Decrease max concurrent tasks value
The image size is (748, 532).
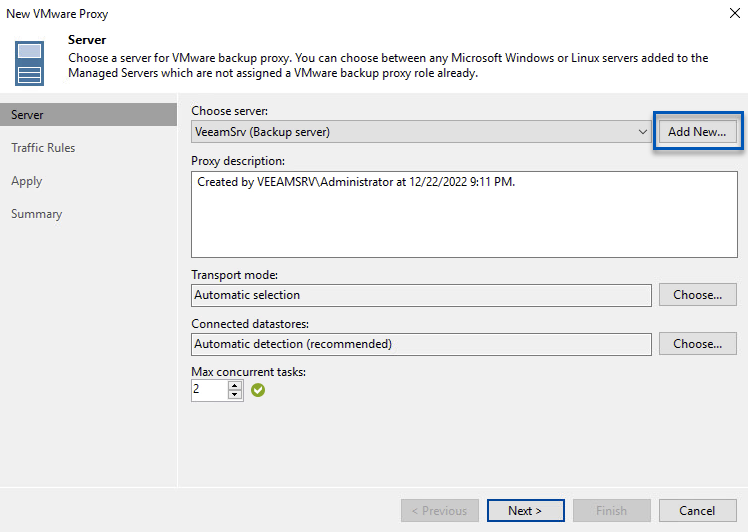click(235, 395)
